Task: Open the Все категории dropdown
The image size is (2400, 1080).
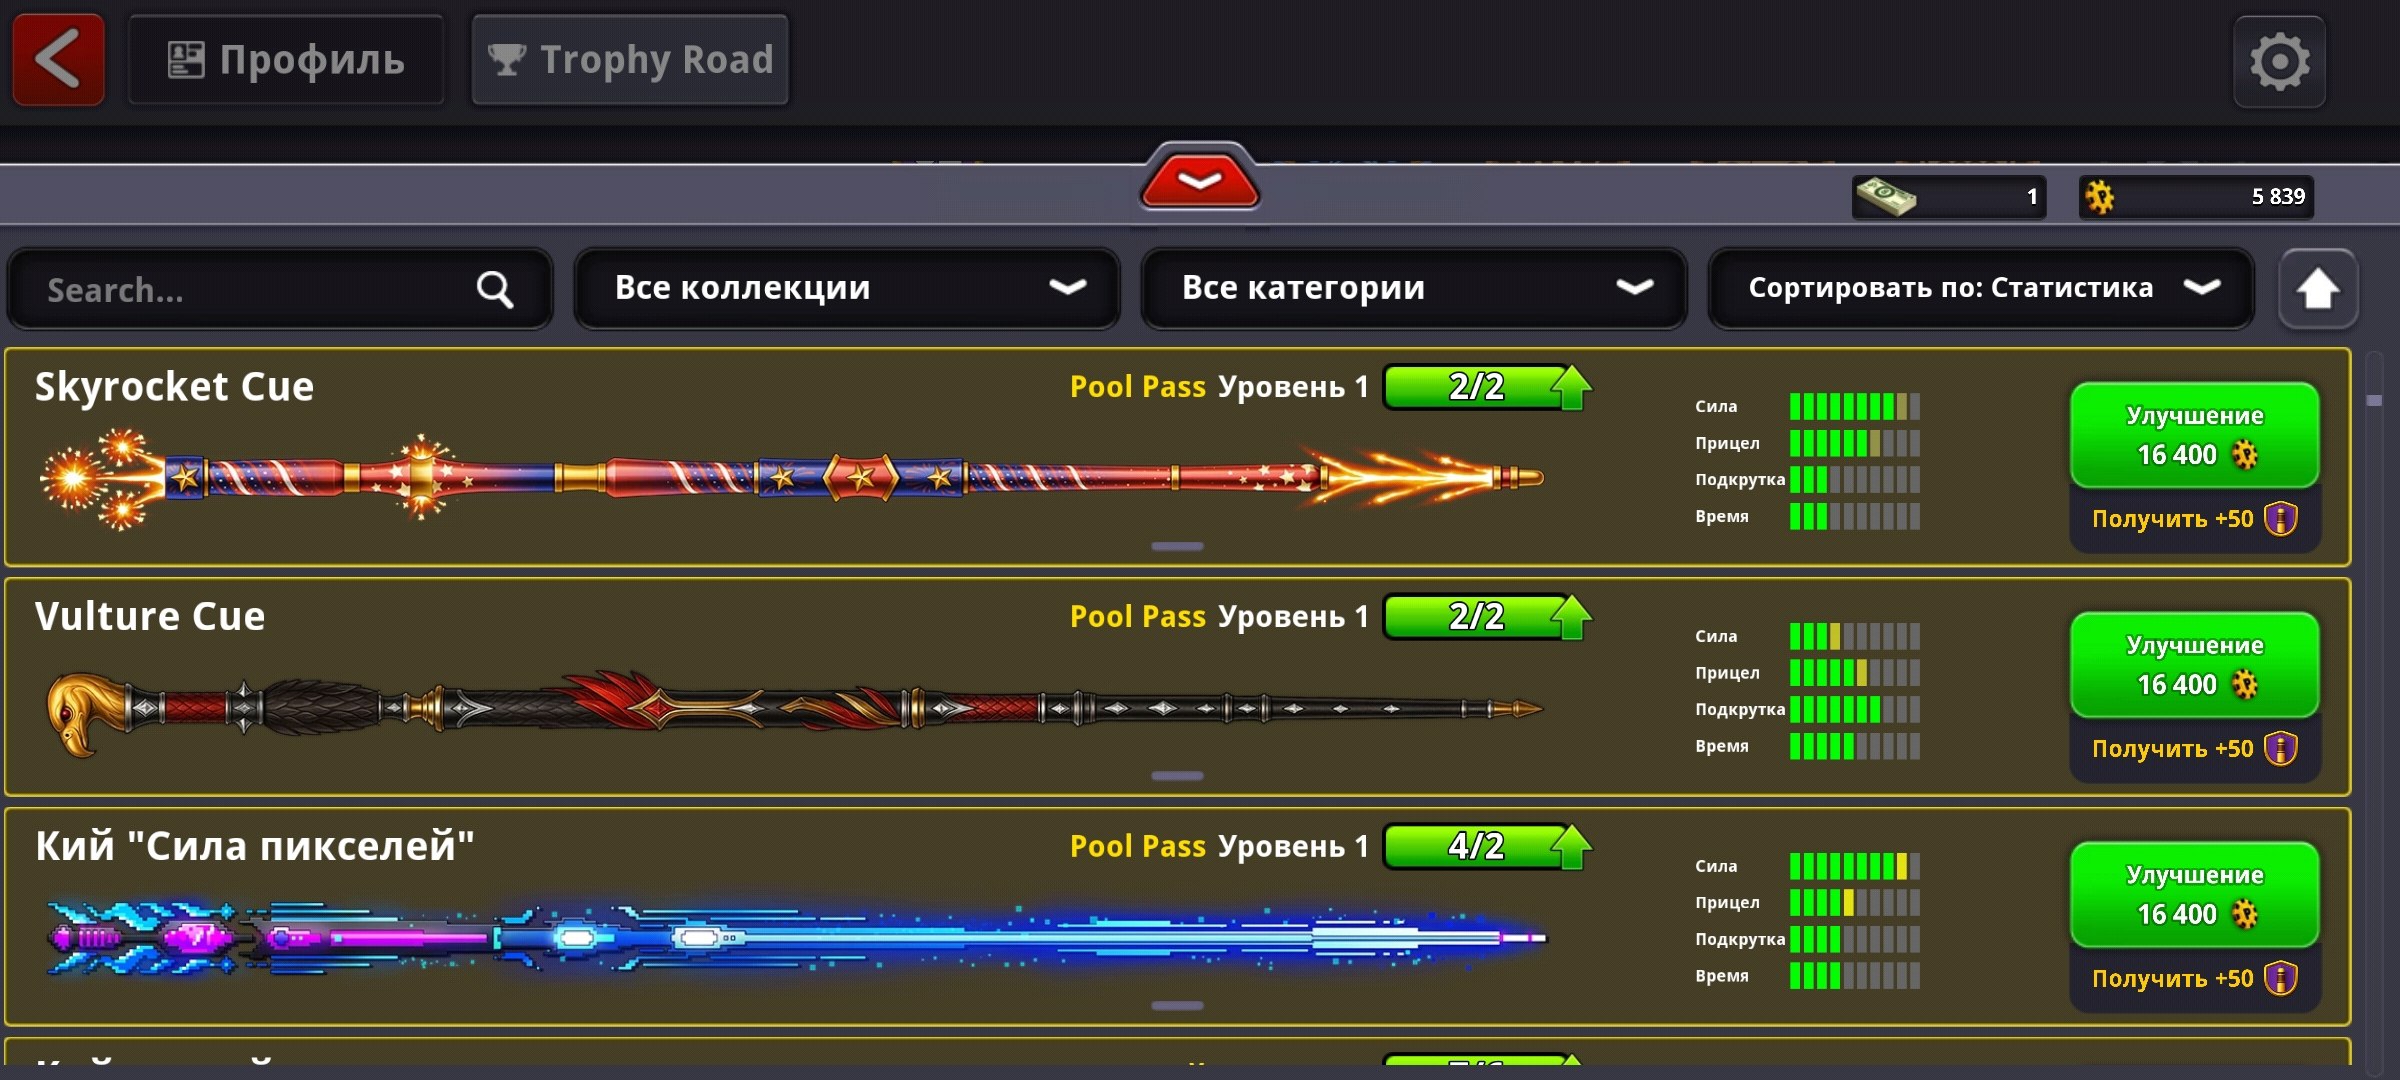Action: (1414, 288)
